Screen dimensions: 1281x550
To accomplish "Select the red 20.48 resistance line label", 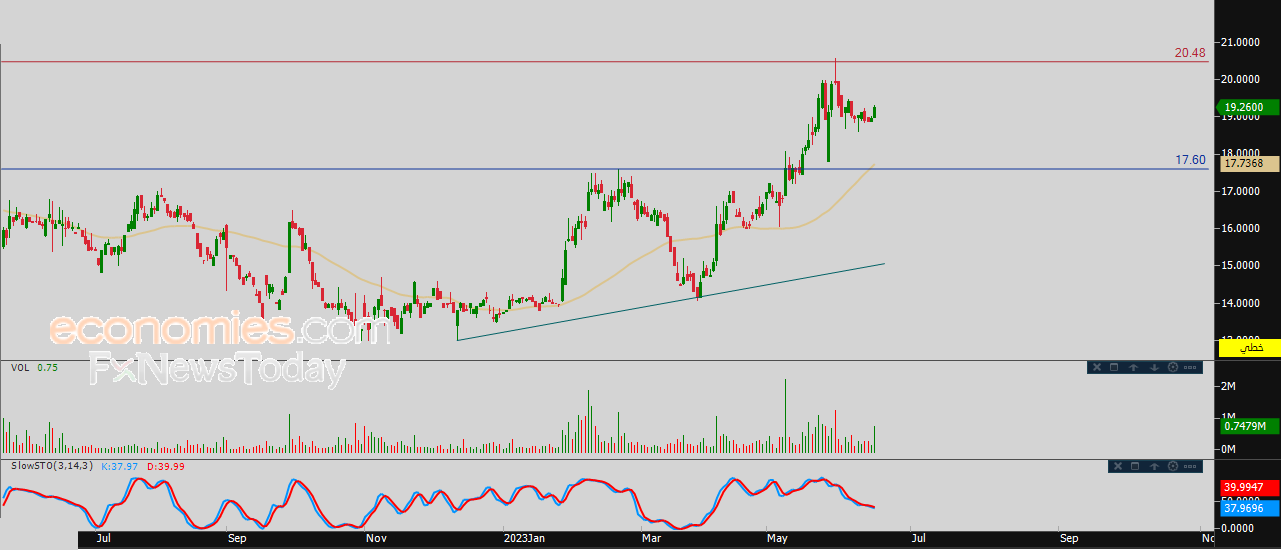I will (x=1189, y=53).
